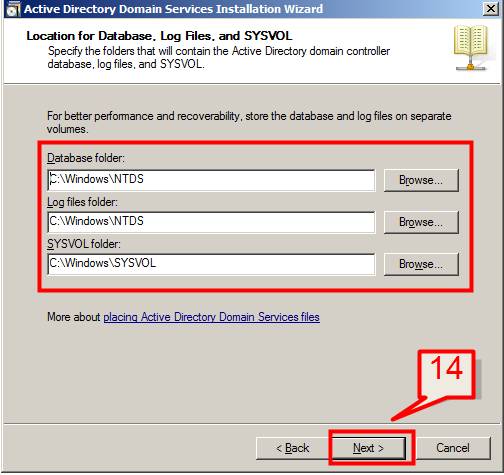Focus the Database folder path field
The height and width of the screenshot is (475, 504).
click(x=211, y=180)
